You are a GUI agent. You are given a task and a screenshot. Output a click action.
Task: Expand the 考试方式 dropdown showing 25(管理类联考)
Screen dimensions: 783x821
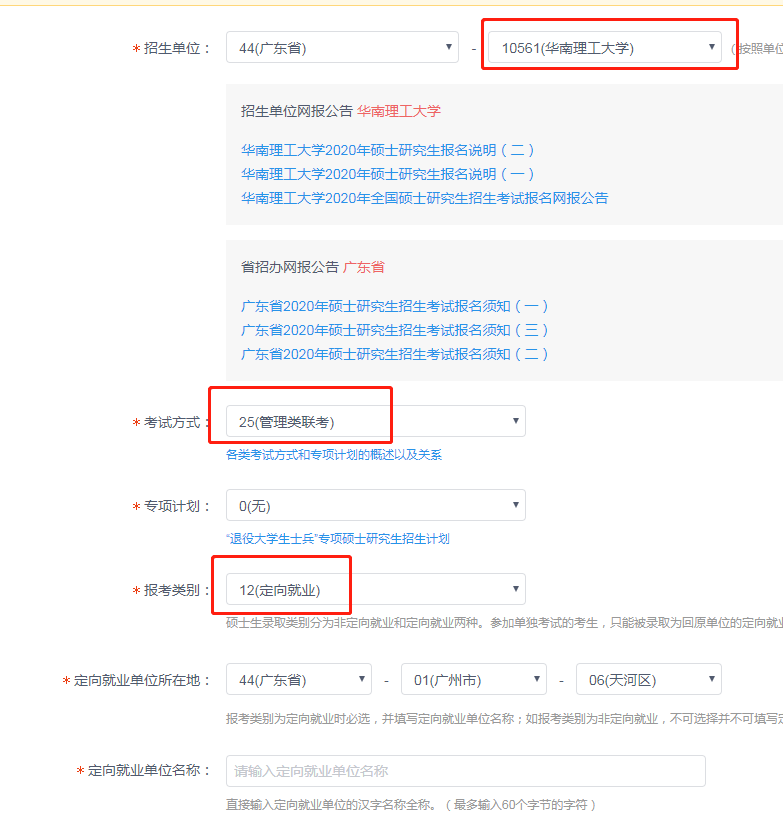point(375,422)
